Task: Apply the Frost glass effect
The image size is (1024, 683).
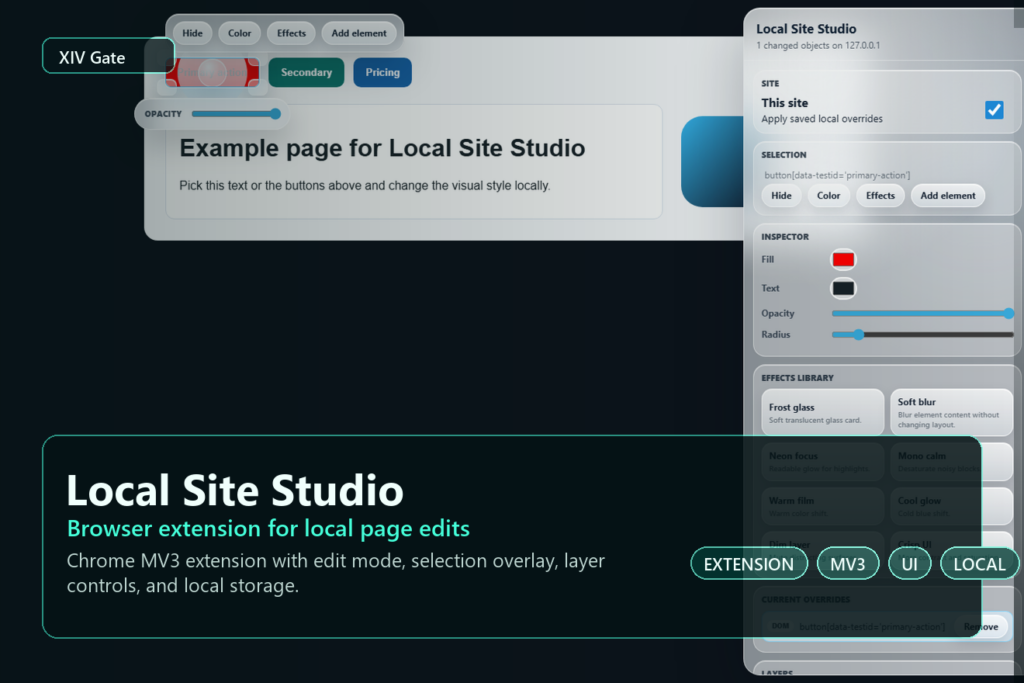Action: (x=822, y=413)
